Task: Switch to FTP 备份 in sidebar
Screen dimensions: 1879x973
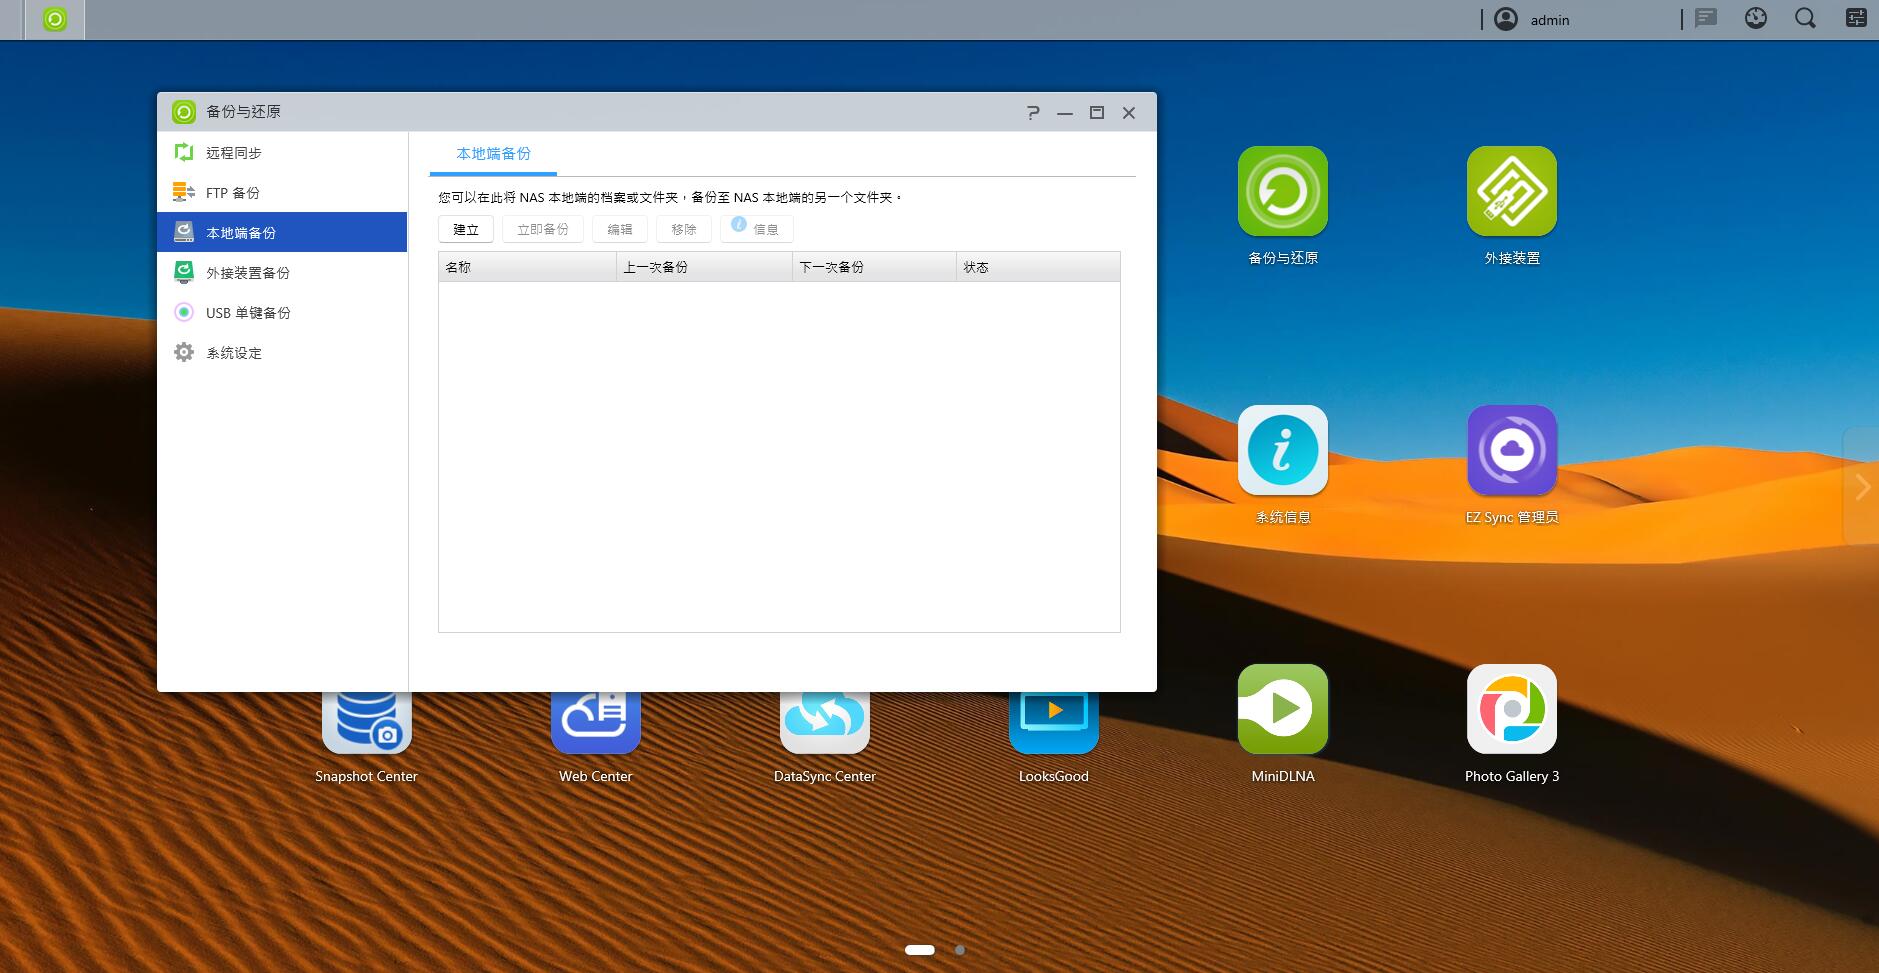Action: [232, 193]
